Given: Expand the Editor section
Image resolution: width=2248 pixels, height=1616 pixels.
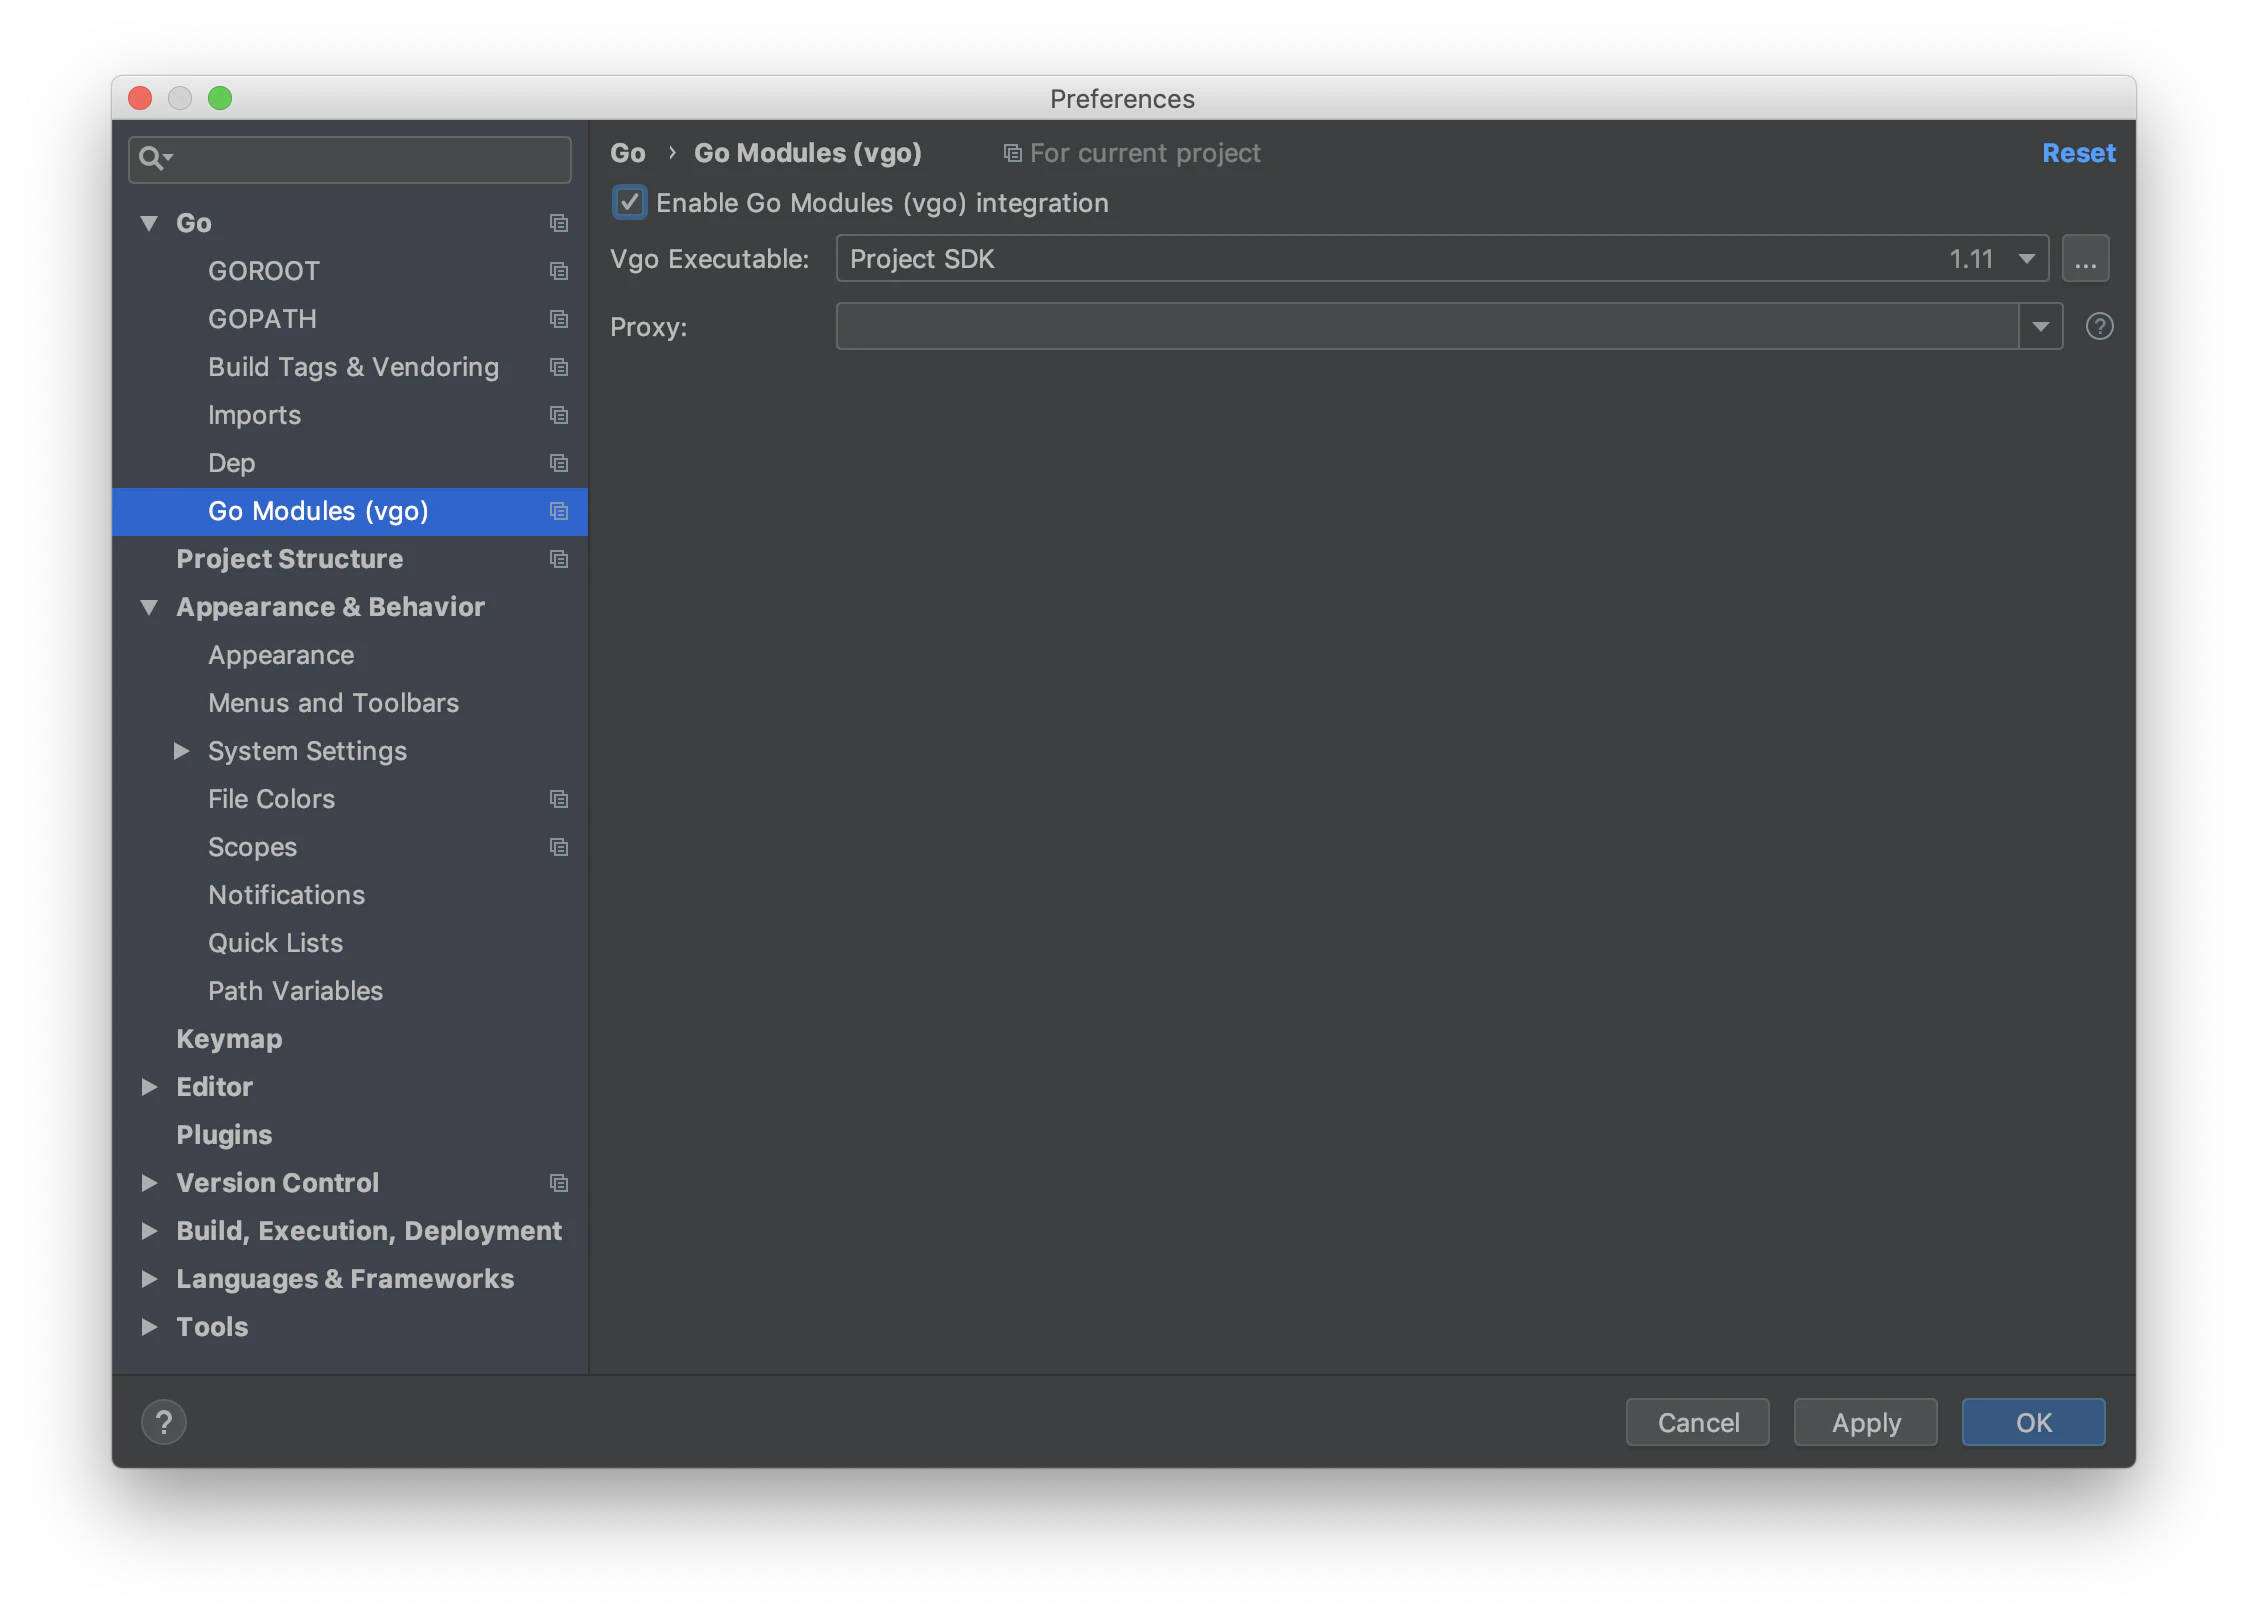Looking at the screenshot, I should [149, 1087].
